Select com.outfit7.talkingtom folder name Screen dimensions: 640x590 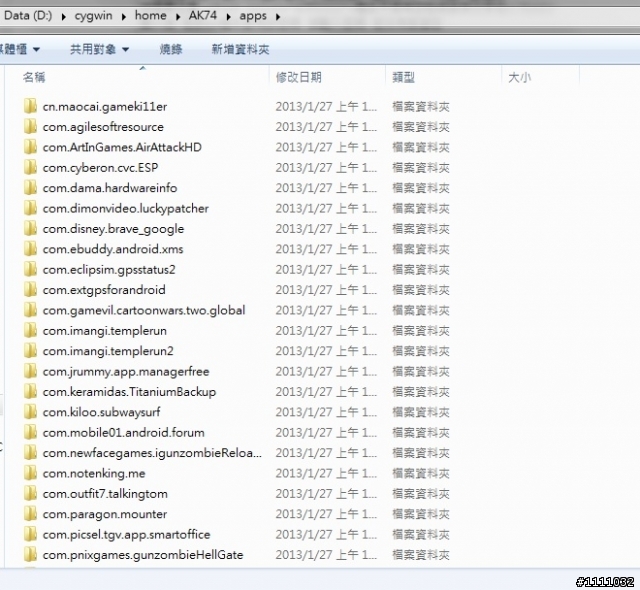pos(105,494)
